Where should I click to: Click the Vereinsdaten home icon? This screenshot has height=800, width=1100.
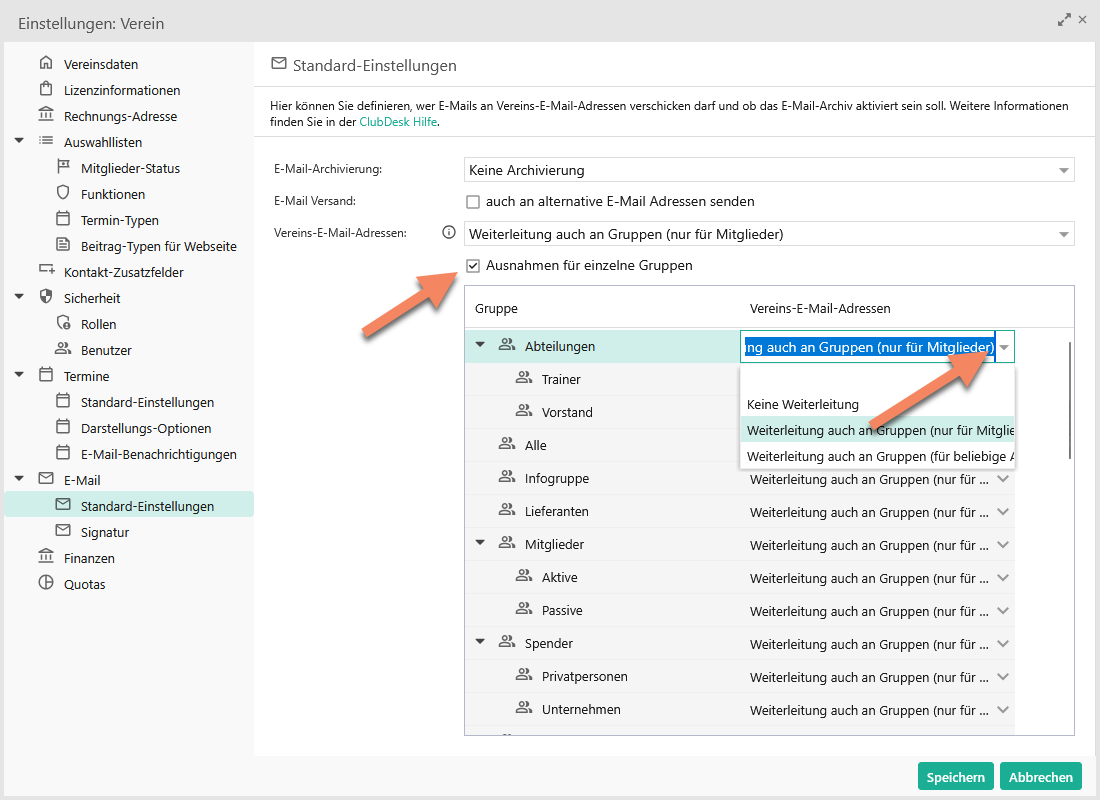[x=46, y=63]
